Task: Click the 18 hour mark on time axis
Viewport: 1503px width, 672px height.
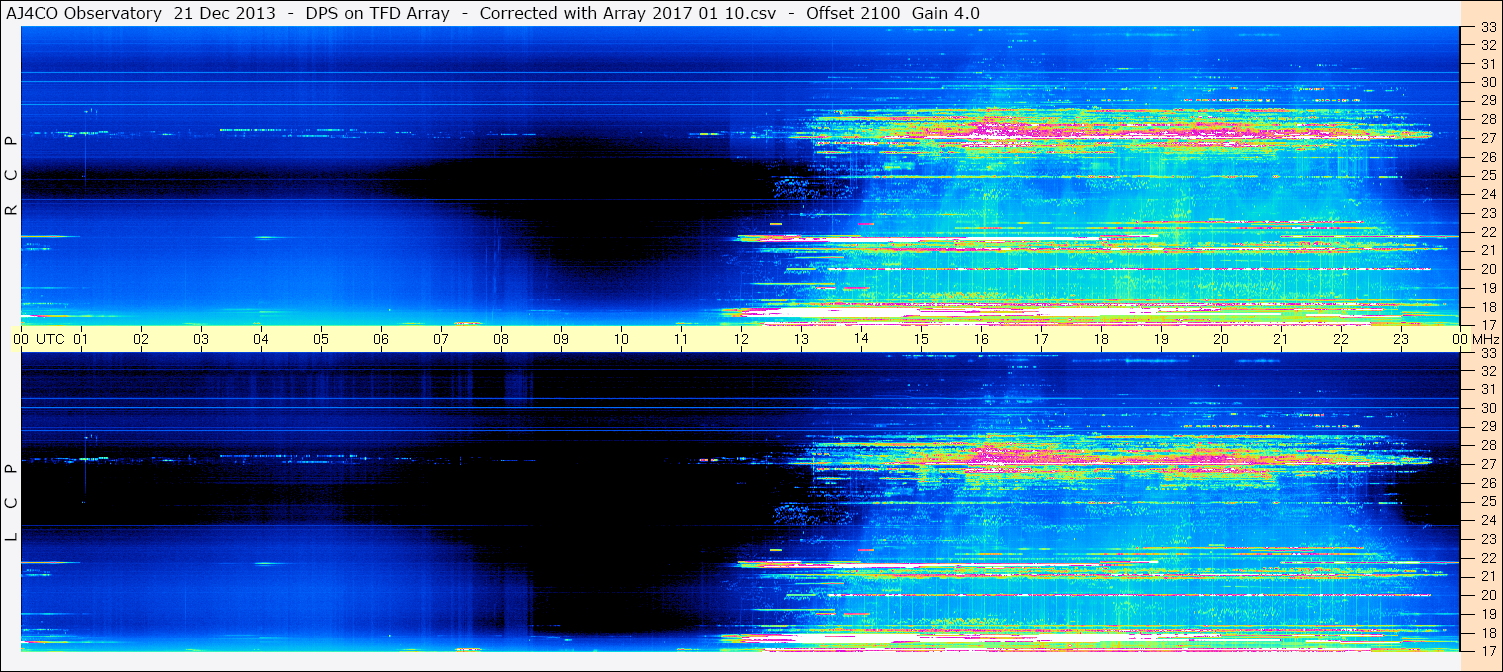Action: point(1101,339)
